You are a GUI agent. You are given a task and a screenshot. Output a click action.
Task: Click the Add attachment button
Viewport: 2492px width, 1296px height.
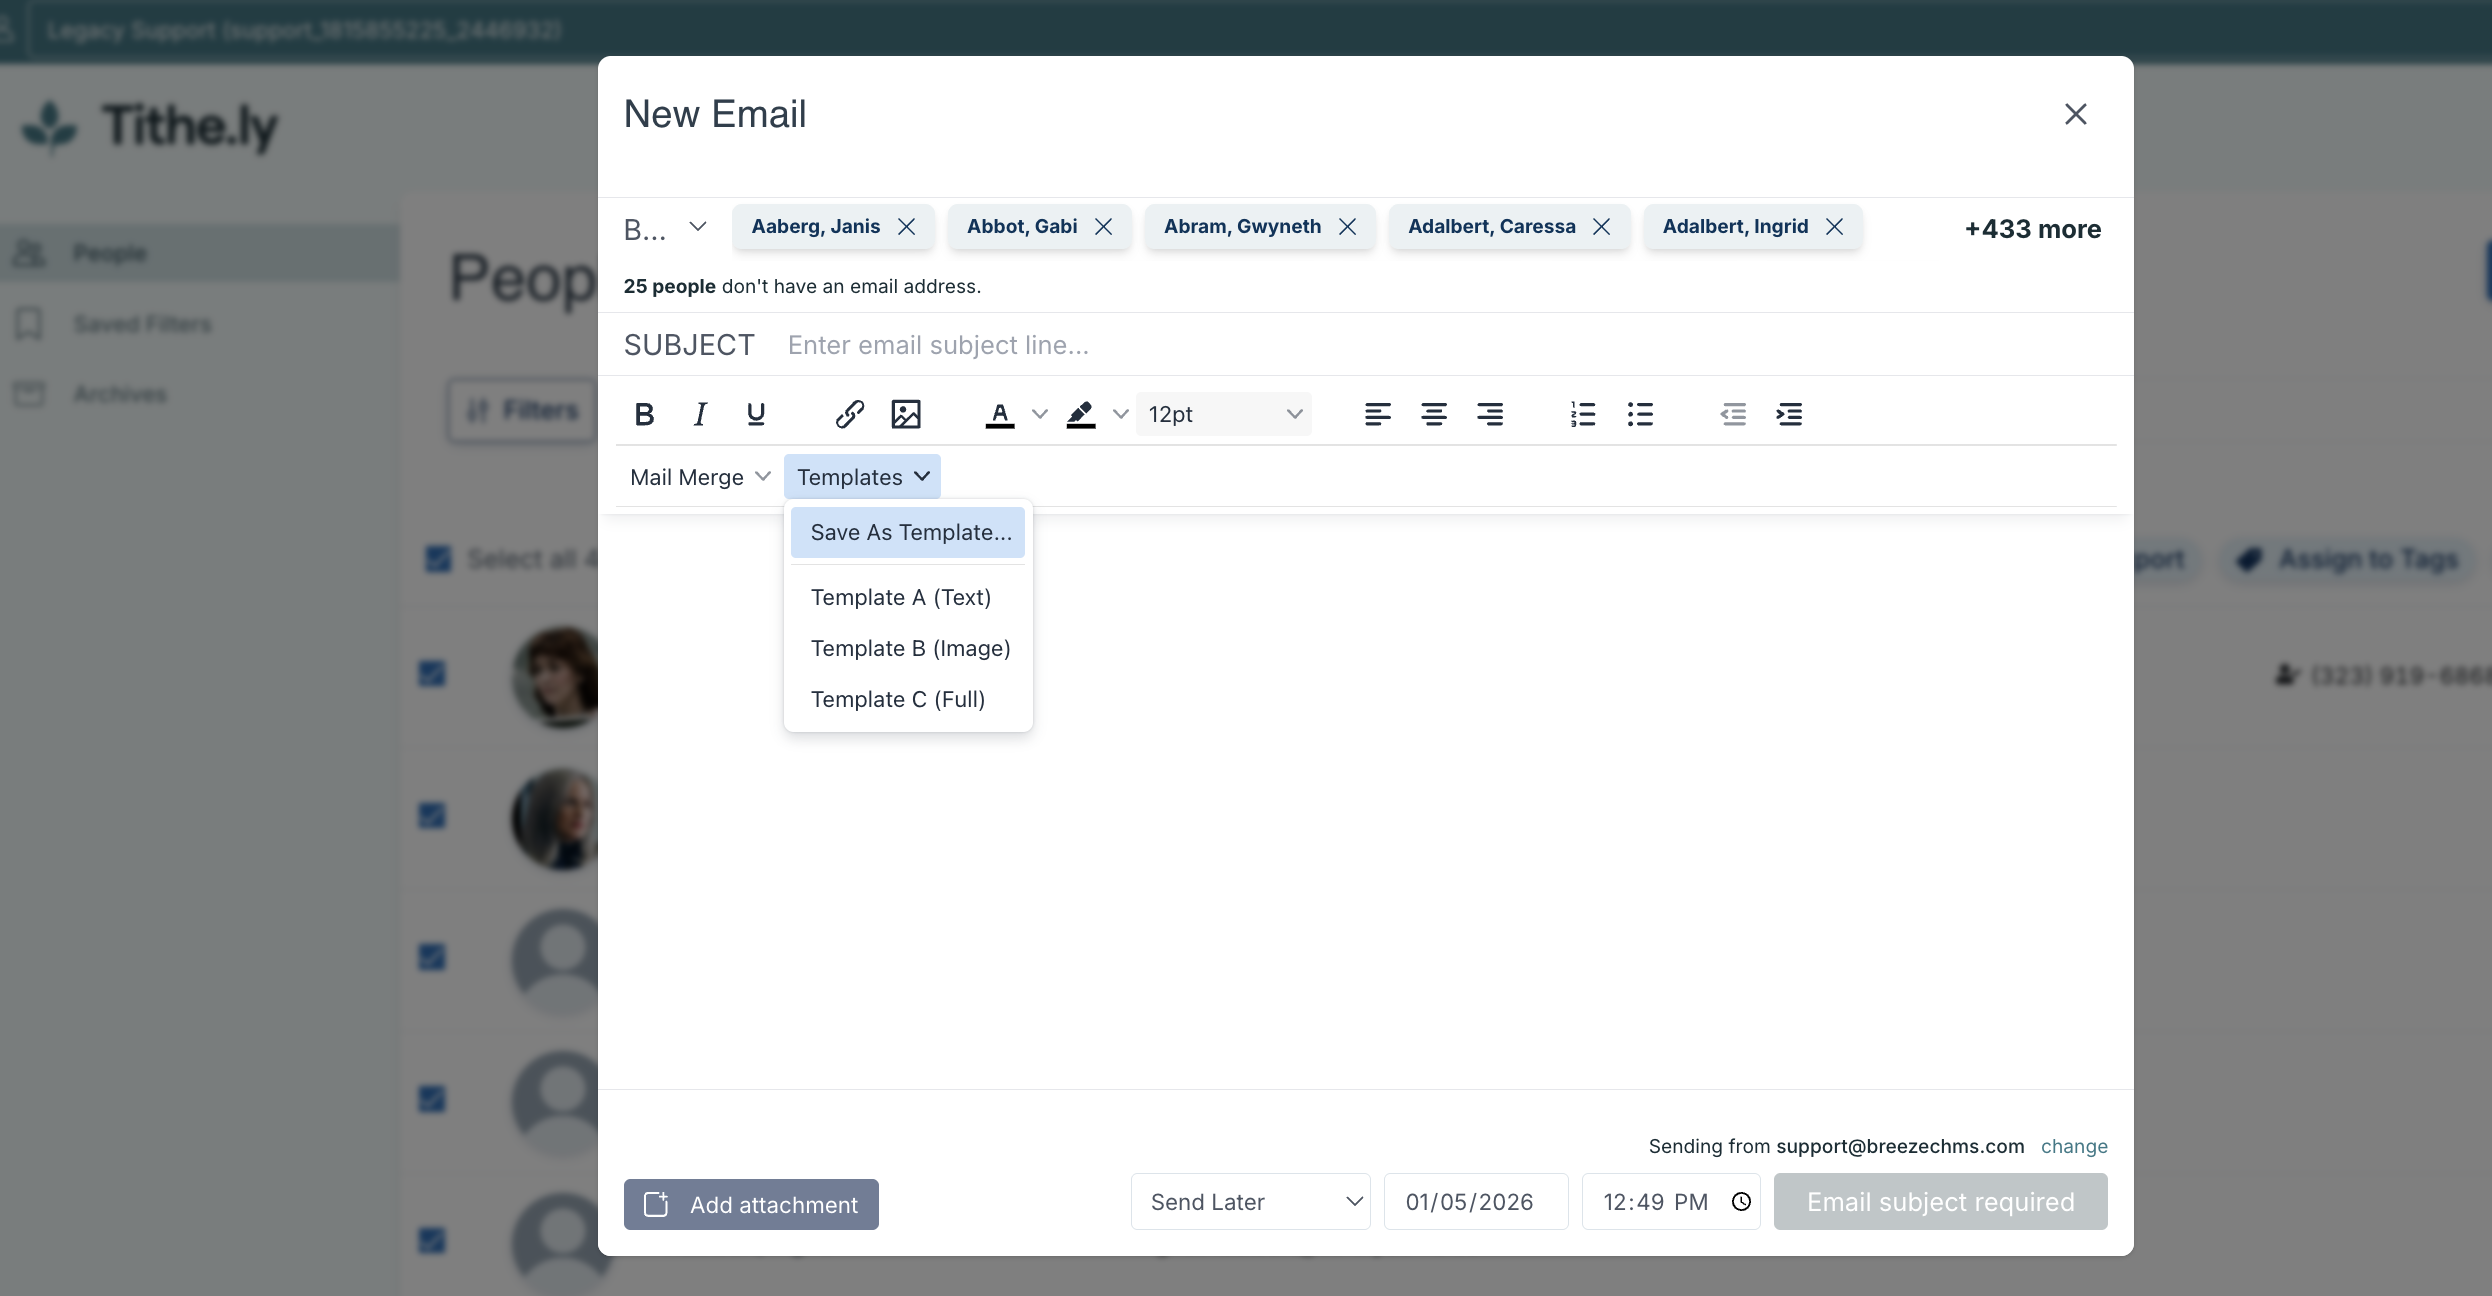click(751, 1204)
